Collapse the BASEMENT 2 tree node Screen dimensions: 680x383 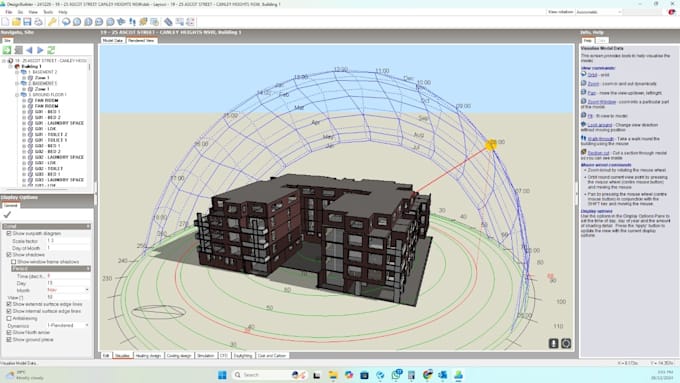(17, 72)
